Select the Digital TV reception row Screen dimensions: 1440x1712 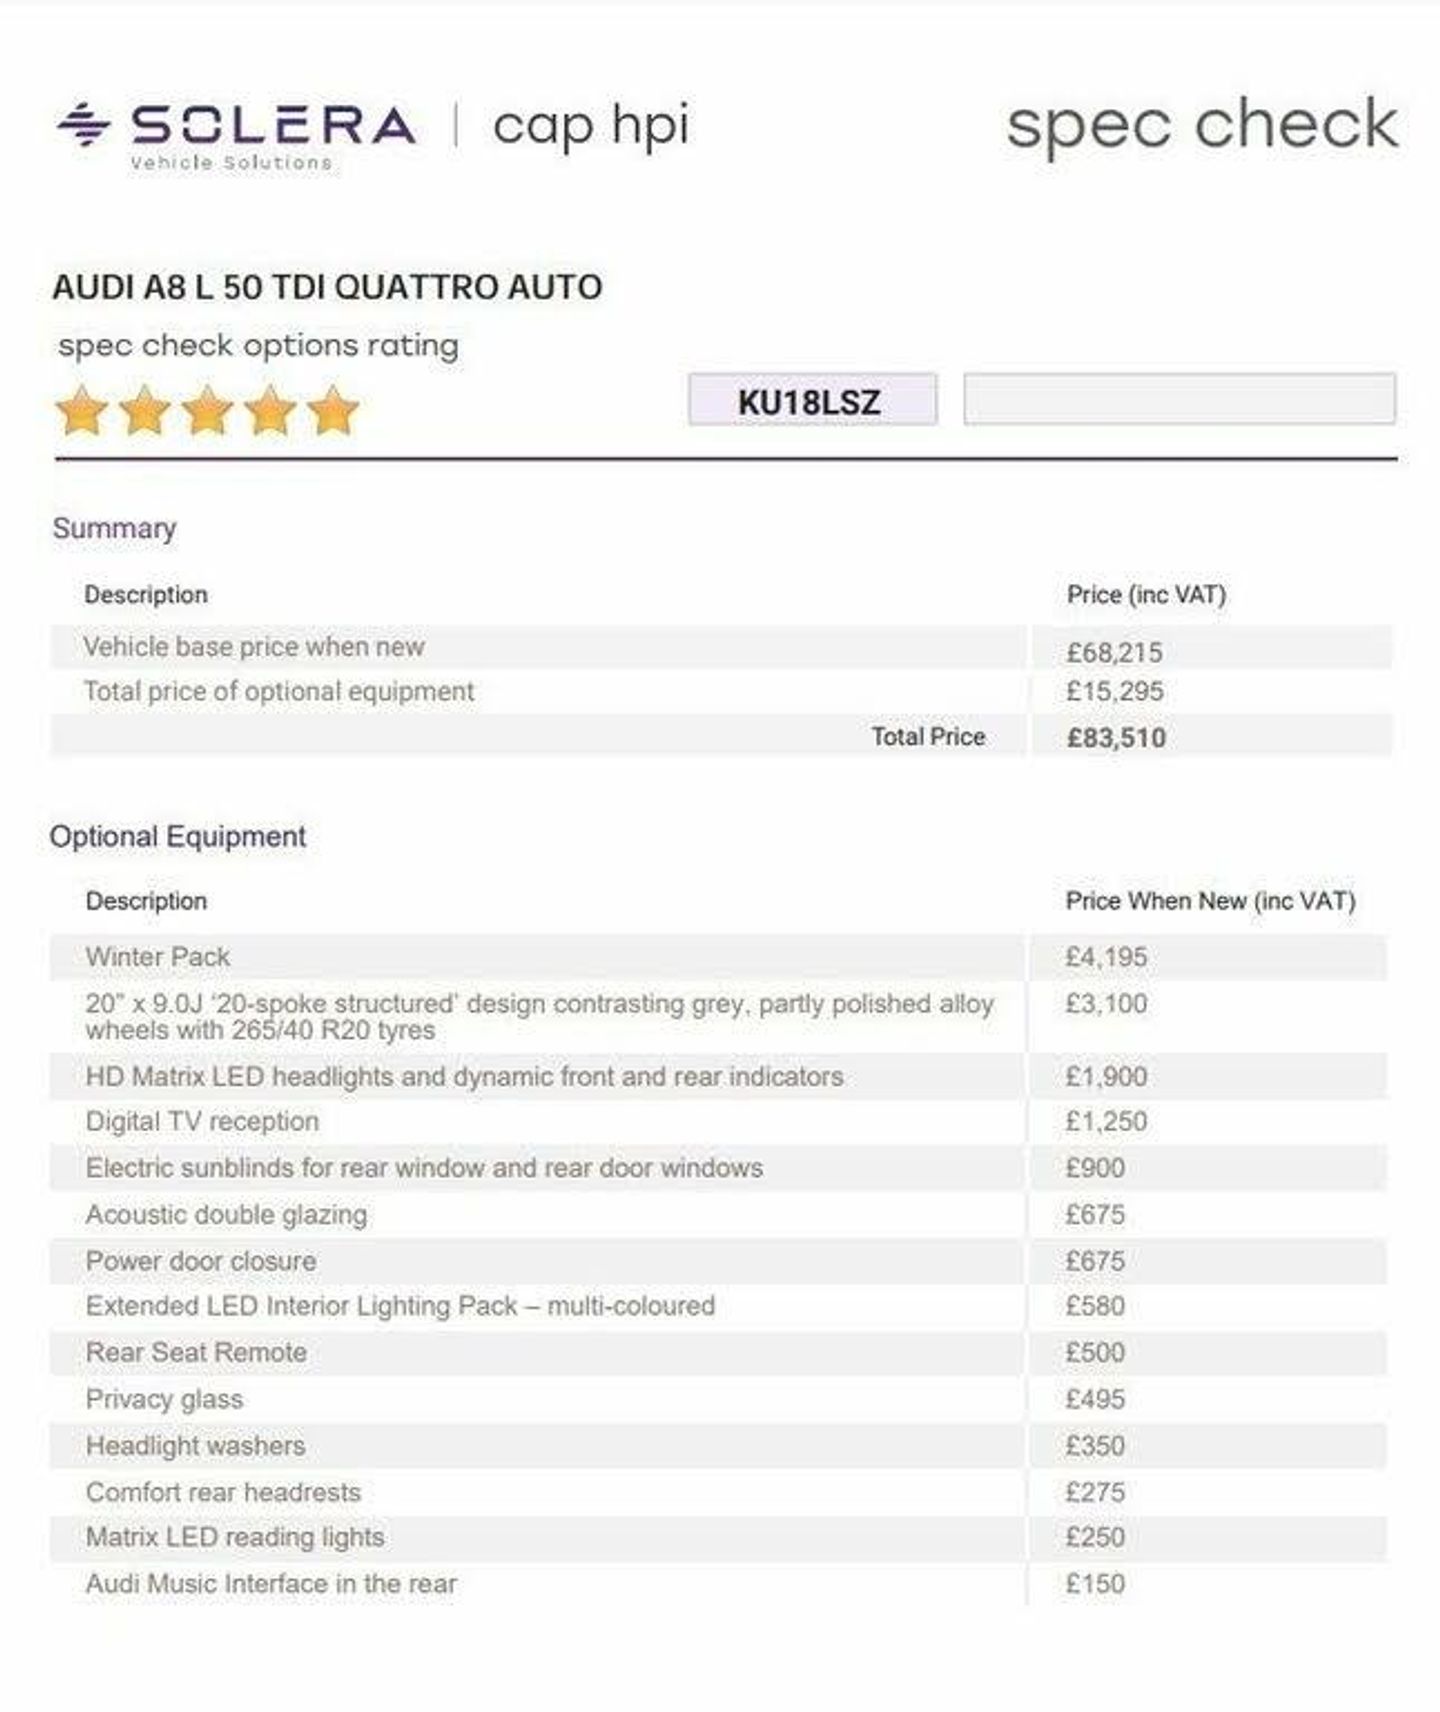718,1122
